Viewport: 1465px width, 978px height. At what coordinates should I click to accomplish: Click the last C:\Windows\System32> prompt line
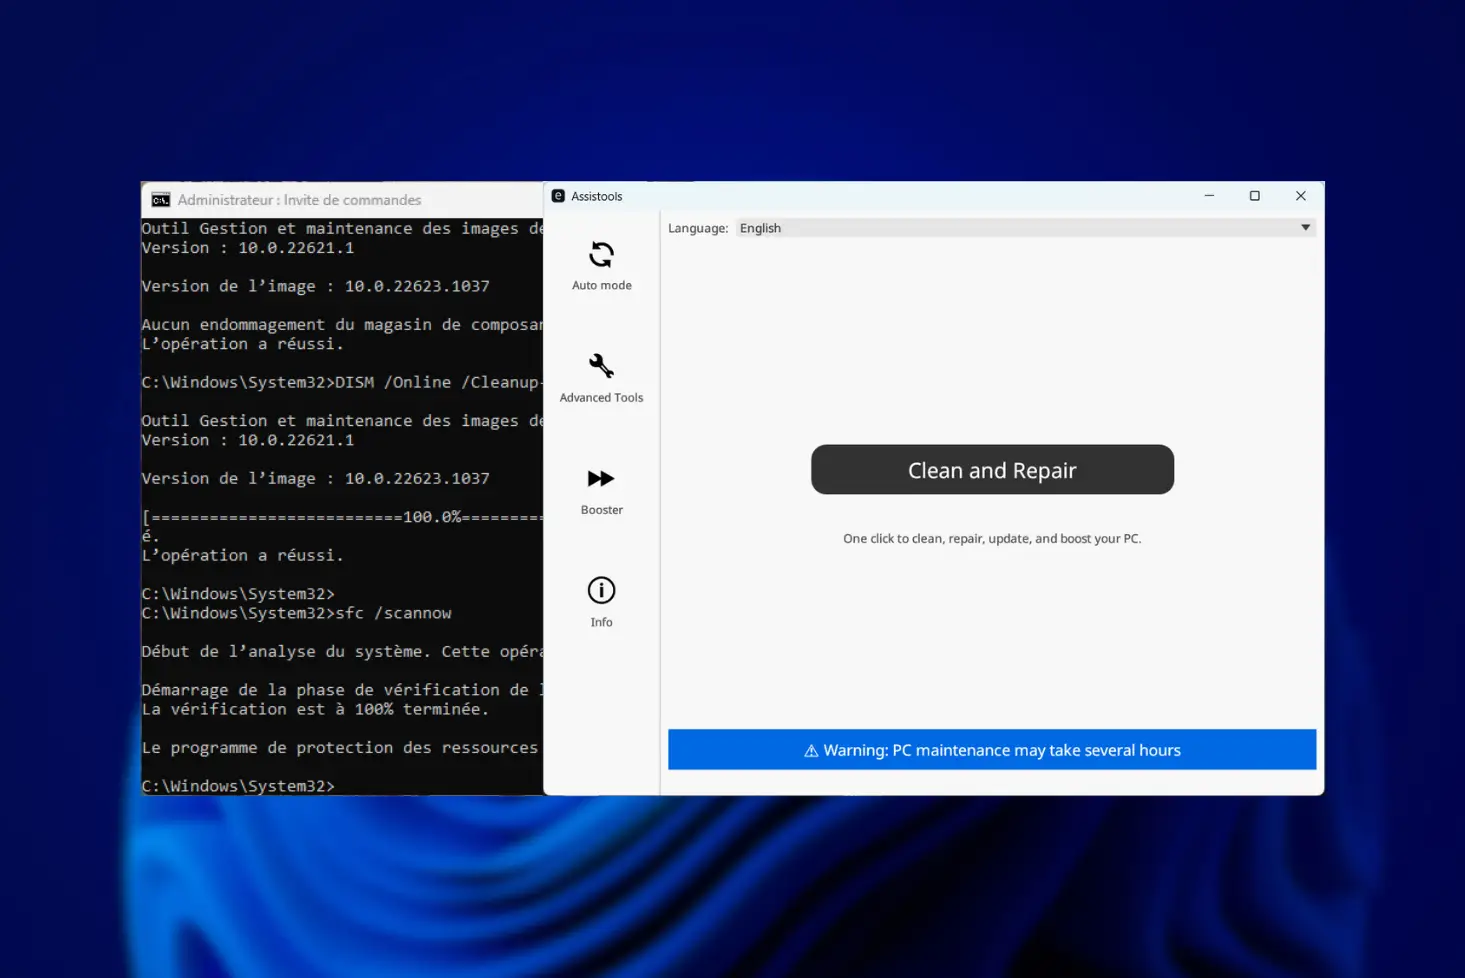[x=238, y=786]
